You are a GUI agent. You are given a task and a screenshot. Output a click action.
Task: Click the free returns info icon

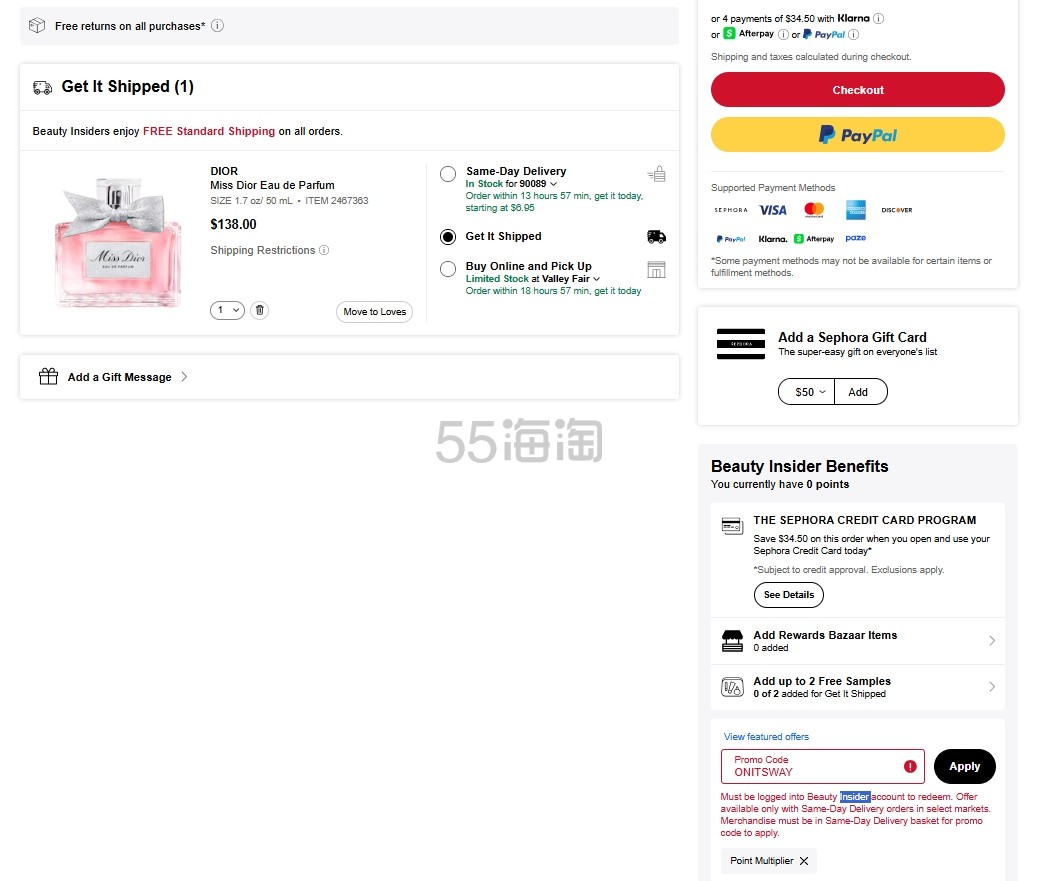tap(217, 26)
